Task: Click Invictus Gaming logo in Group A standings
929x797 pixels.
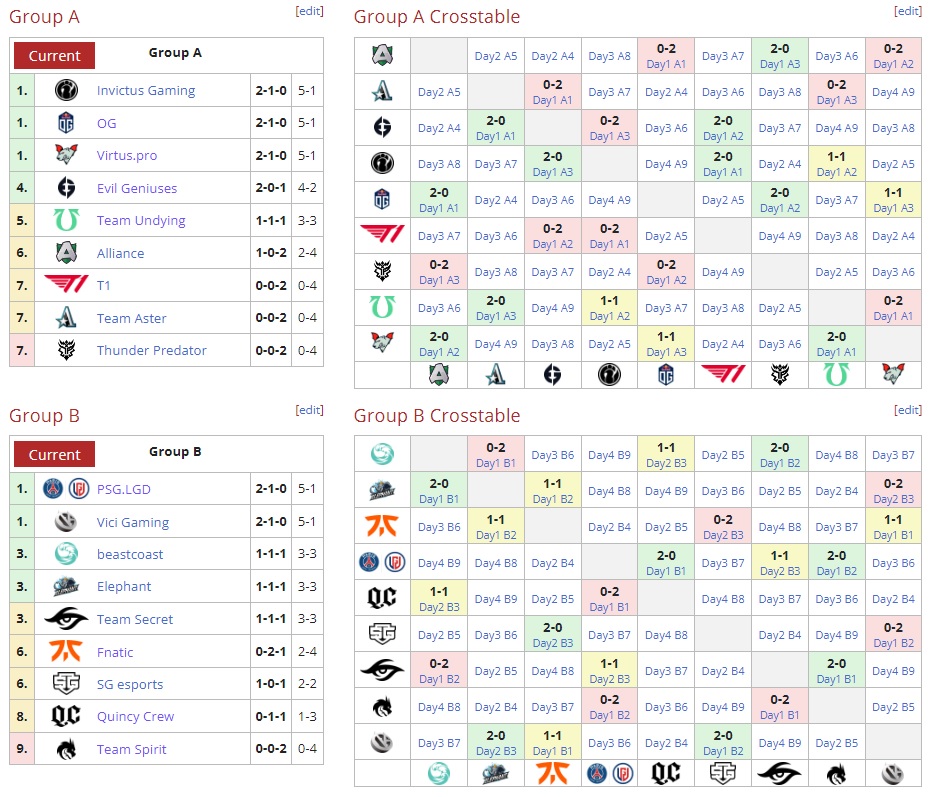Action: (67, 90)
